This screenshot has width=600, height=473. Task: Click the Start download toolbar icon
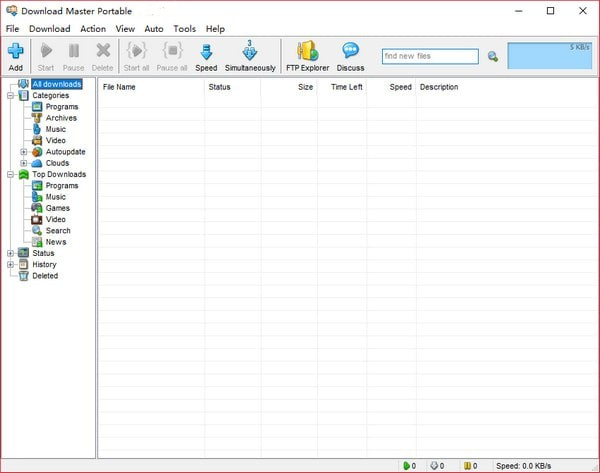point(46,51)
